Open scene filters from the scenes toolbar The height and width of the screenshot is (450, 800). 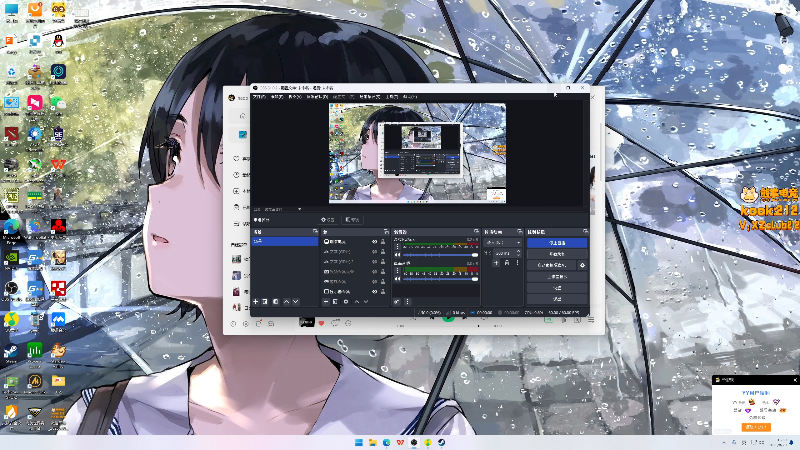pos(276,302)
